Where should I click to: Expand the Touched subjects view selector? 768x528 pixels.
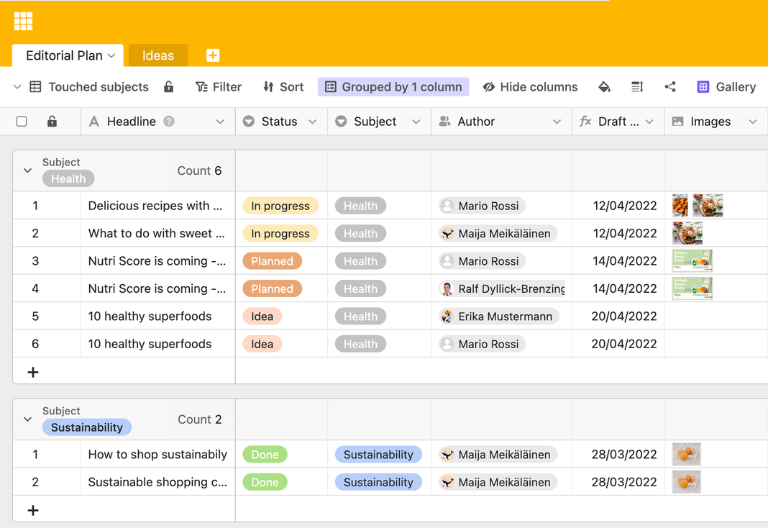(x=17, y=87)
